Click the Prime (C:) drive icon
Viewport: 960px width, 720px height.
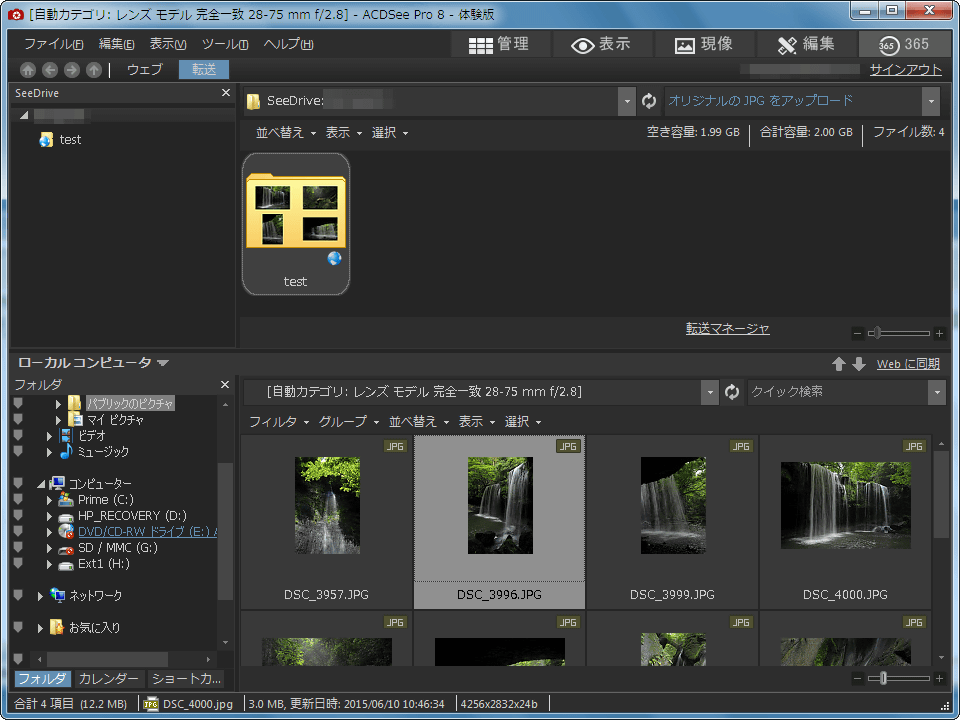[65, 500]
